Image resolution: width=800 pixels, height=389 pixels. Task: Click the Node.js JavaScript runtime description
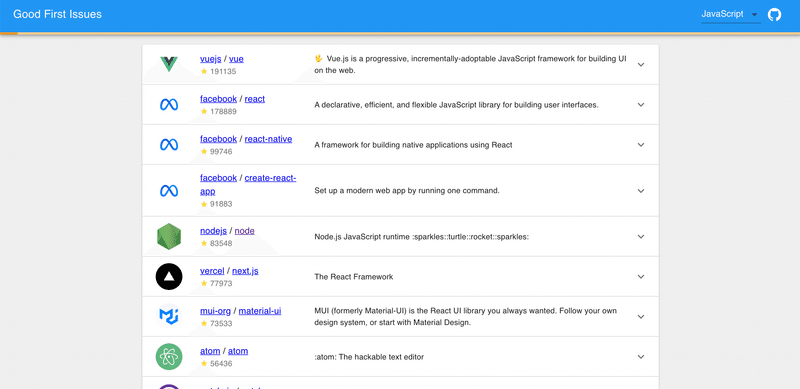[x=421, y=237]
